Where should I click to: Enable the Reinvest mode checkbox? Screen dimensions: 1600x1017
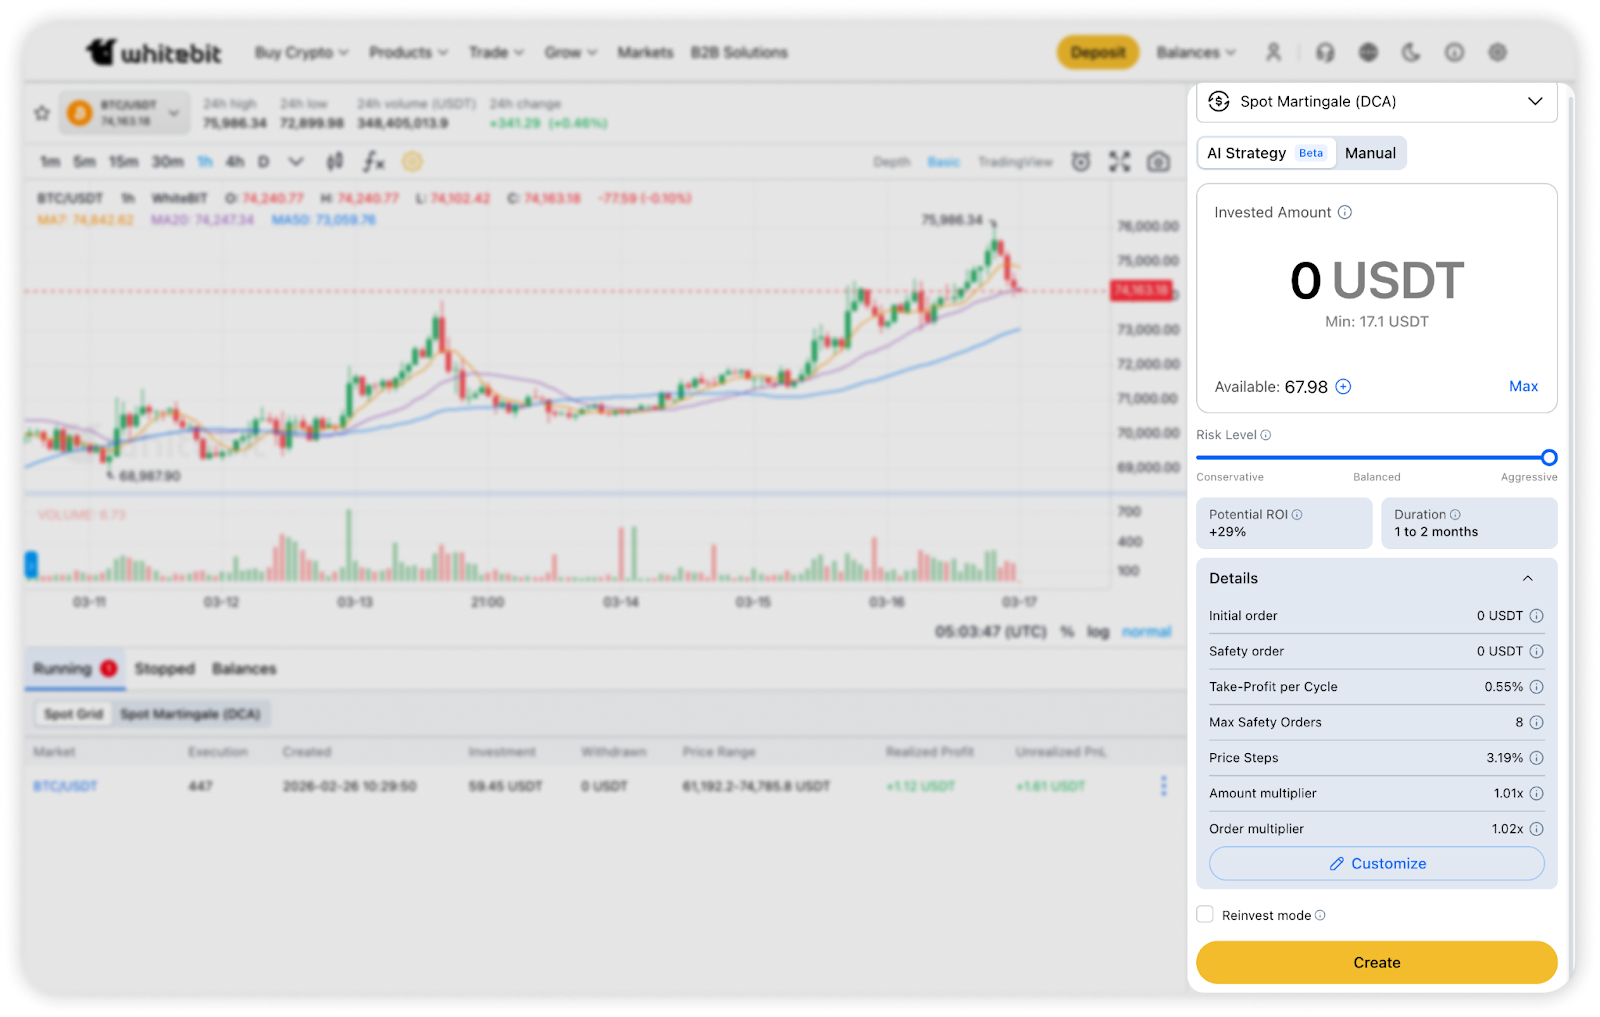[x=1205, y=914]
